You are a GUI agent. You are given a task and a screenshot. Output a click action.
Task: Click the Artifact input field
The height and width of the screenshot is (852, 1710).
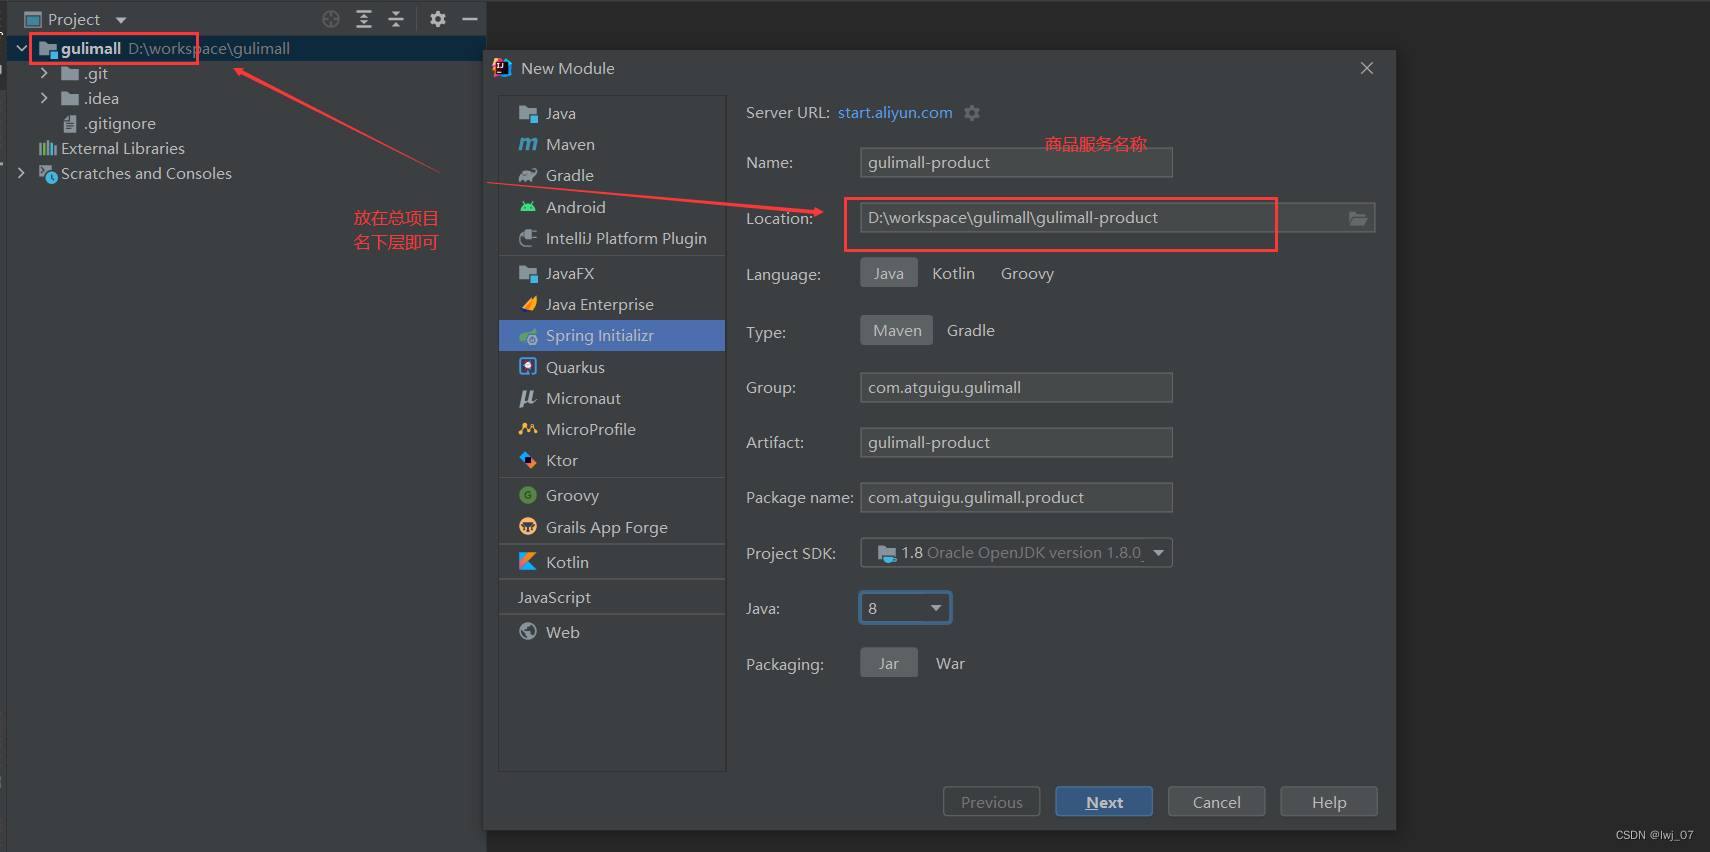pyautogui.click(x=1016, y=442)
